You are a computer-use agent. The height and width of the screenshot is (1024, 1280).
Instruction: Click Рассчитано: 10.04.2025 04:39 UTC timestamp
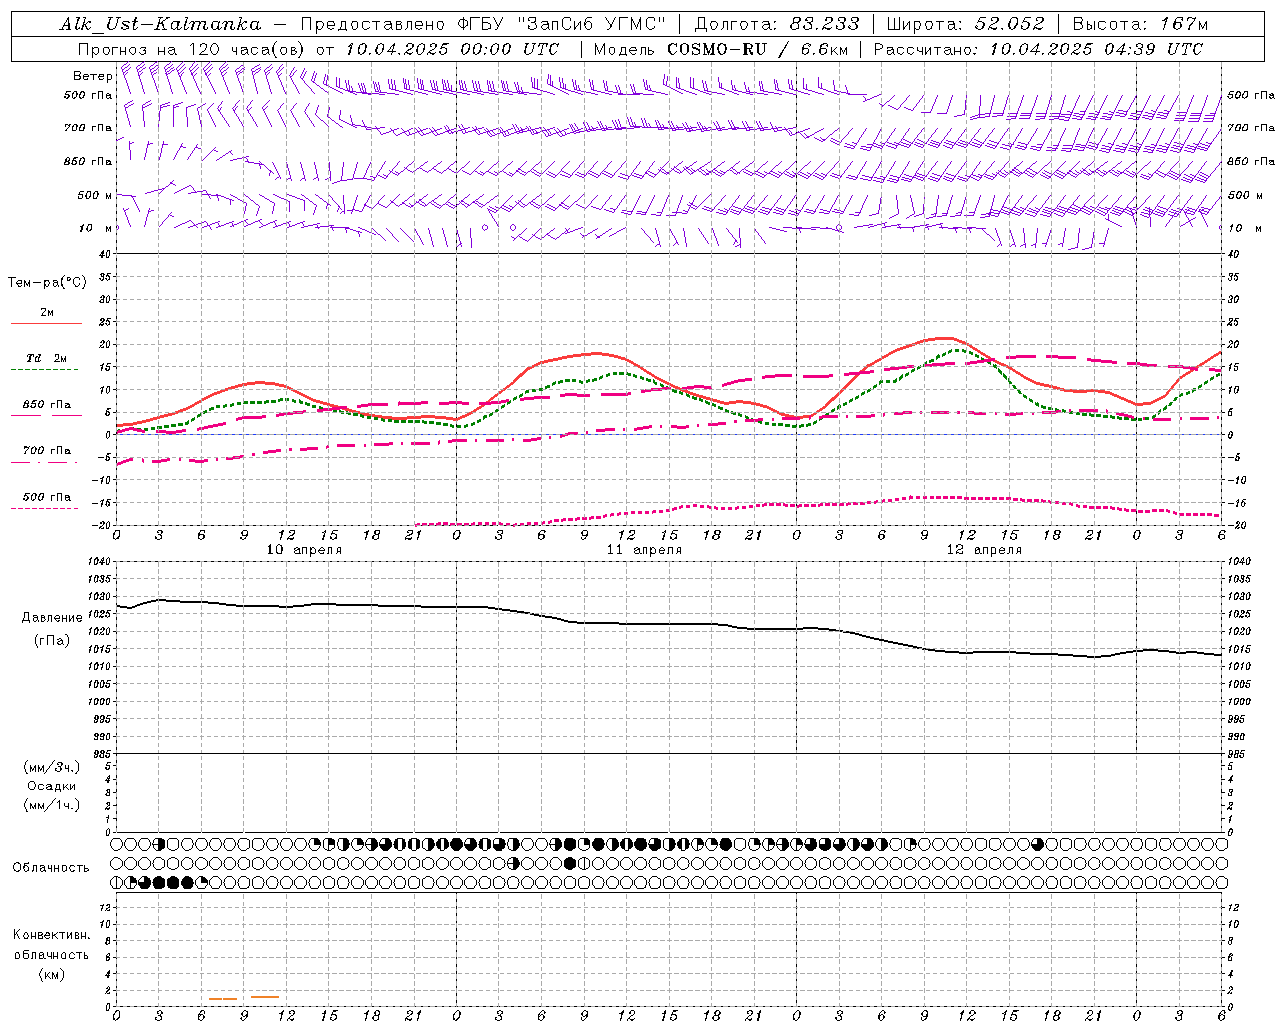coord(1038,49)
